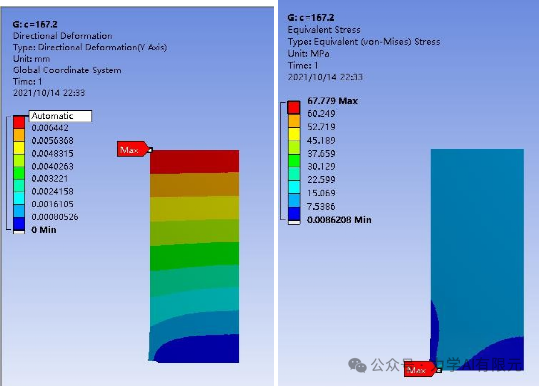This screenshot has width=540, height=387.
Task: Click the cyan swatch beside 15.069
Action: point(294,187)
